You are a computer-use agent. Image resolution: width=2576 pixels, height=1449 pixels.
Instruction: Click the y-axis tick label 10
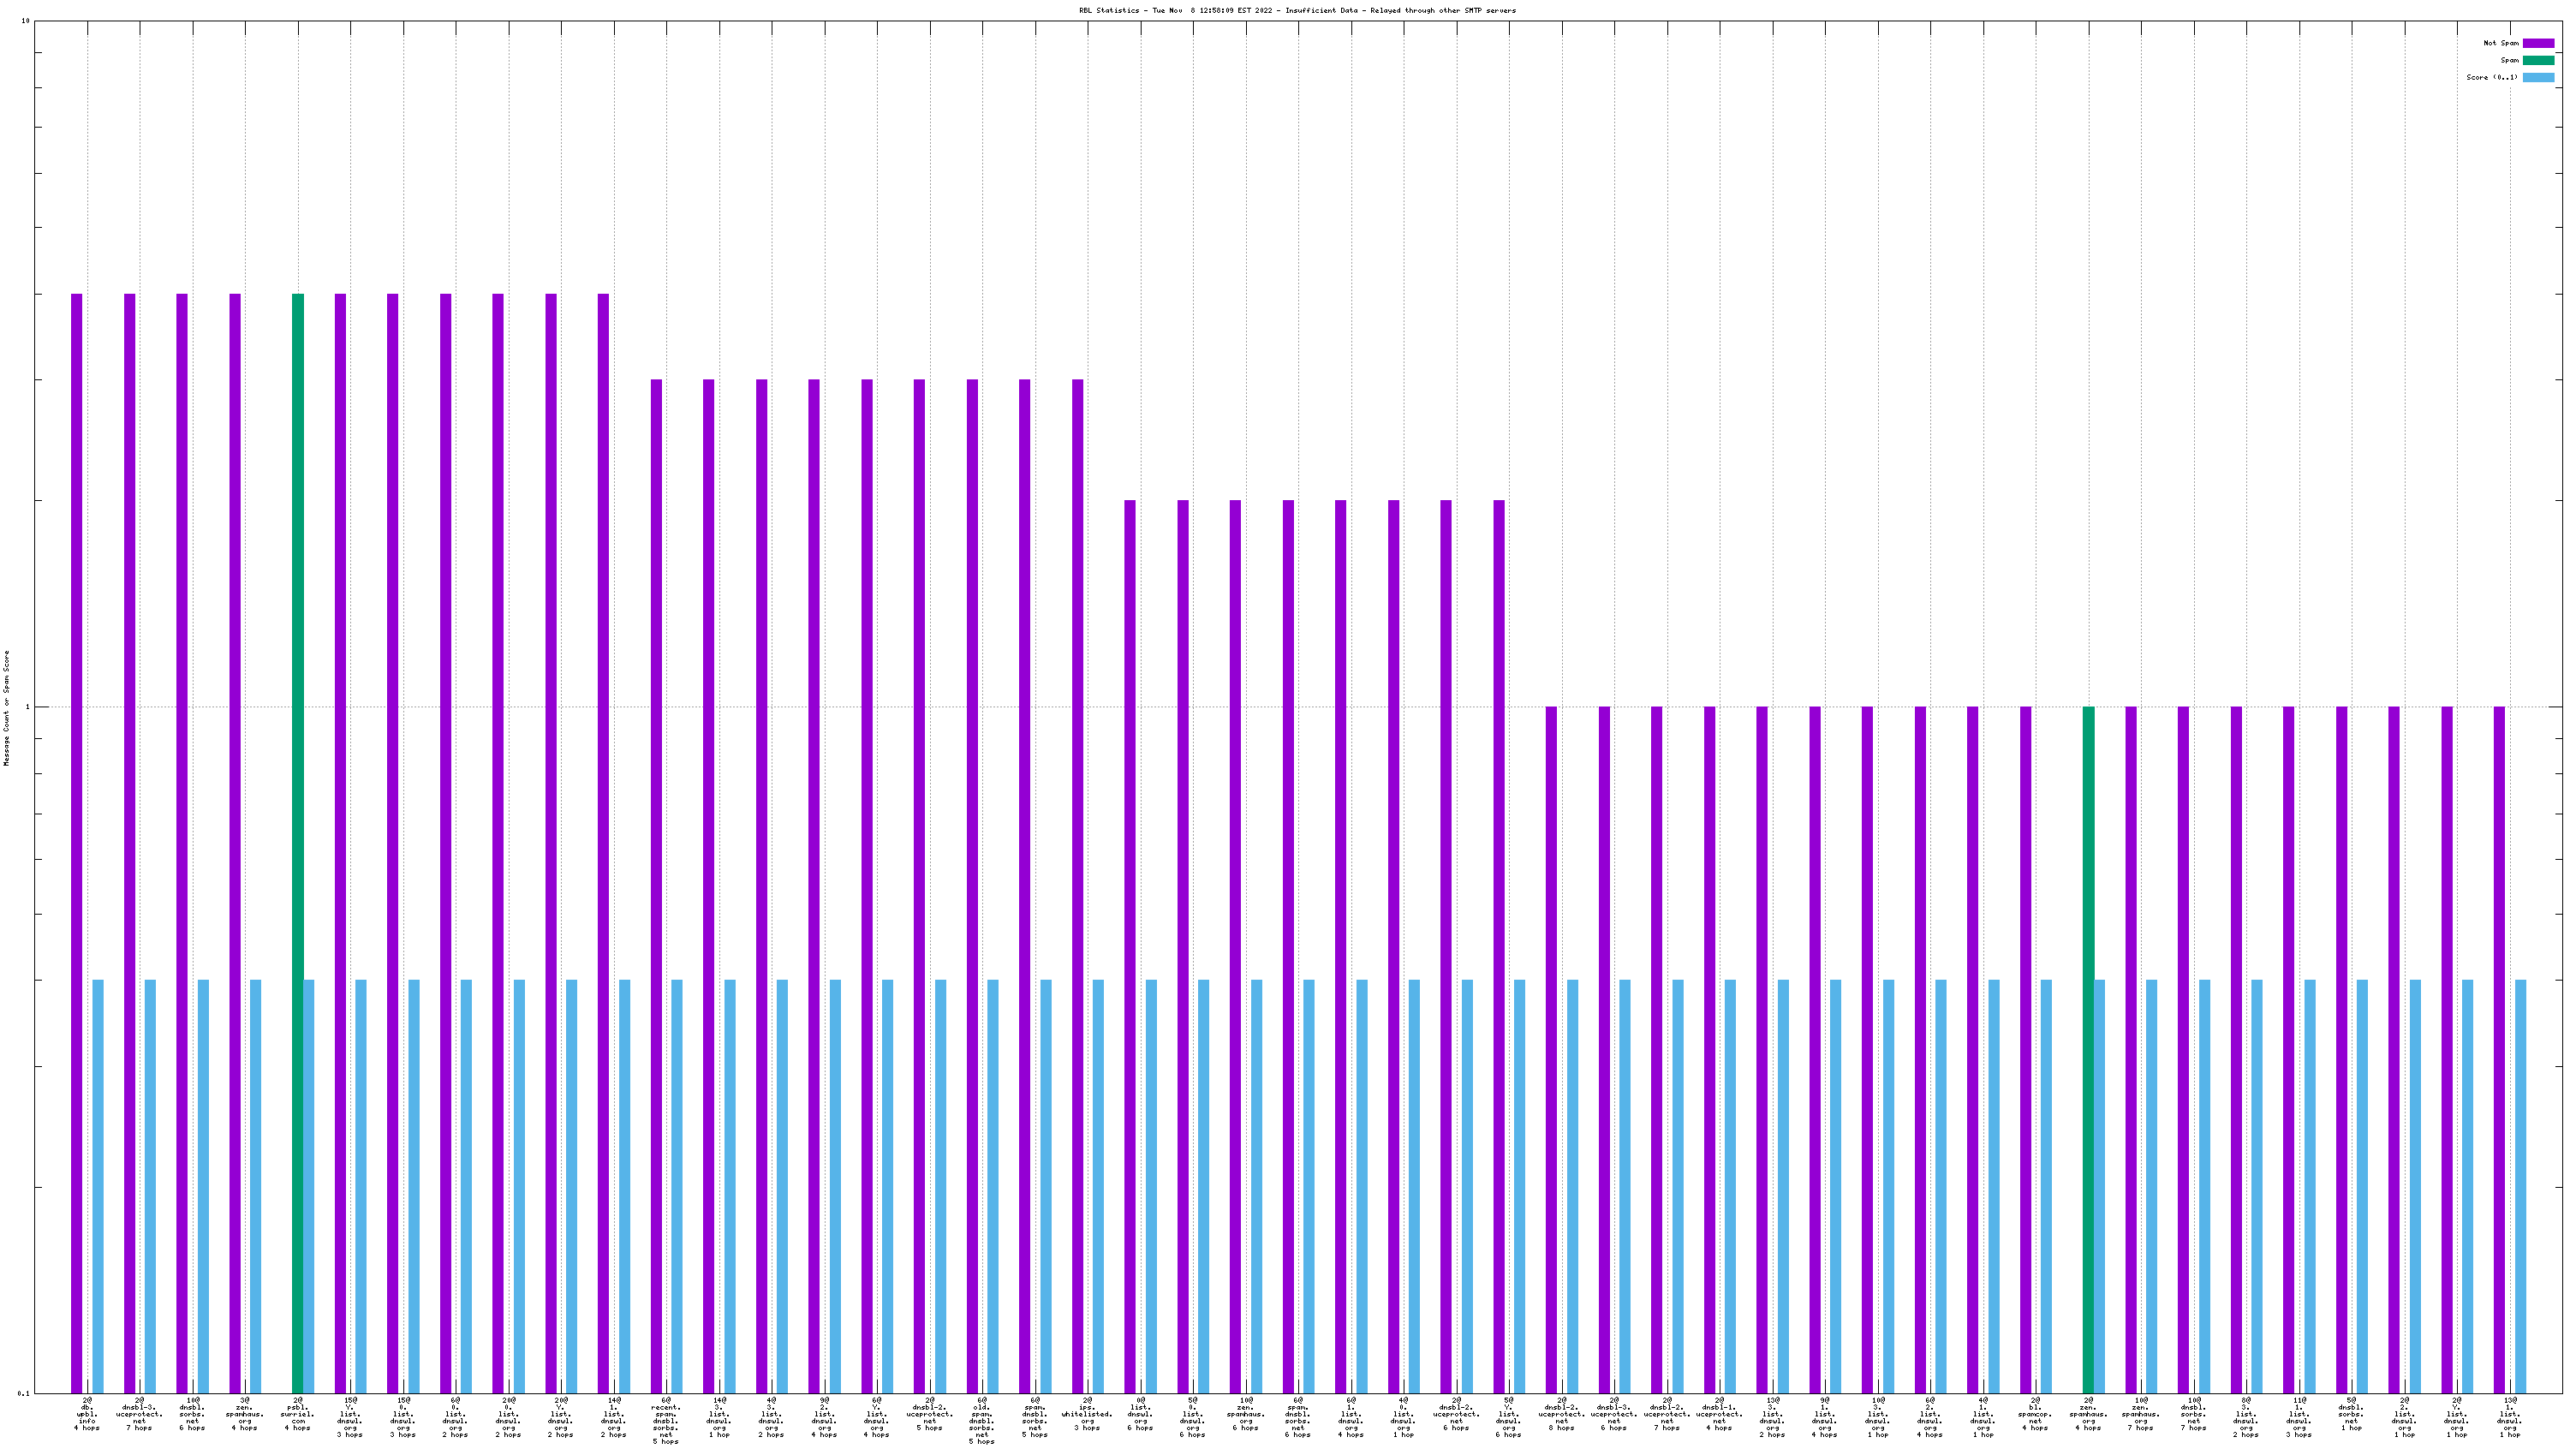coord(25,21)
